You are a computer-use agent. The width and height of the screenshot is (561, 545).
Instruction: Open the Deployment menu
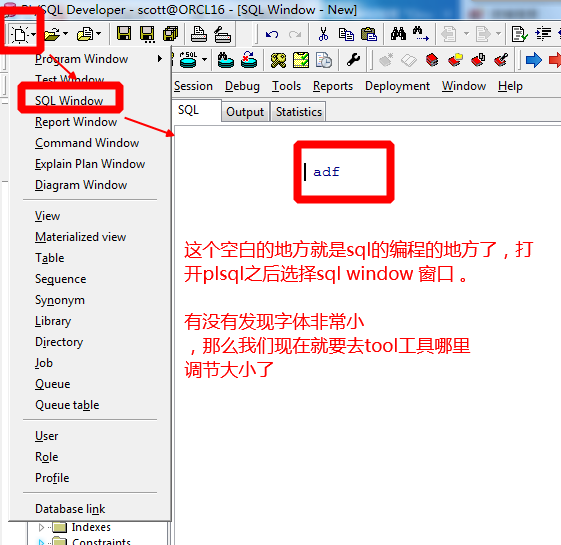397,86
